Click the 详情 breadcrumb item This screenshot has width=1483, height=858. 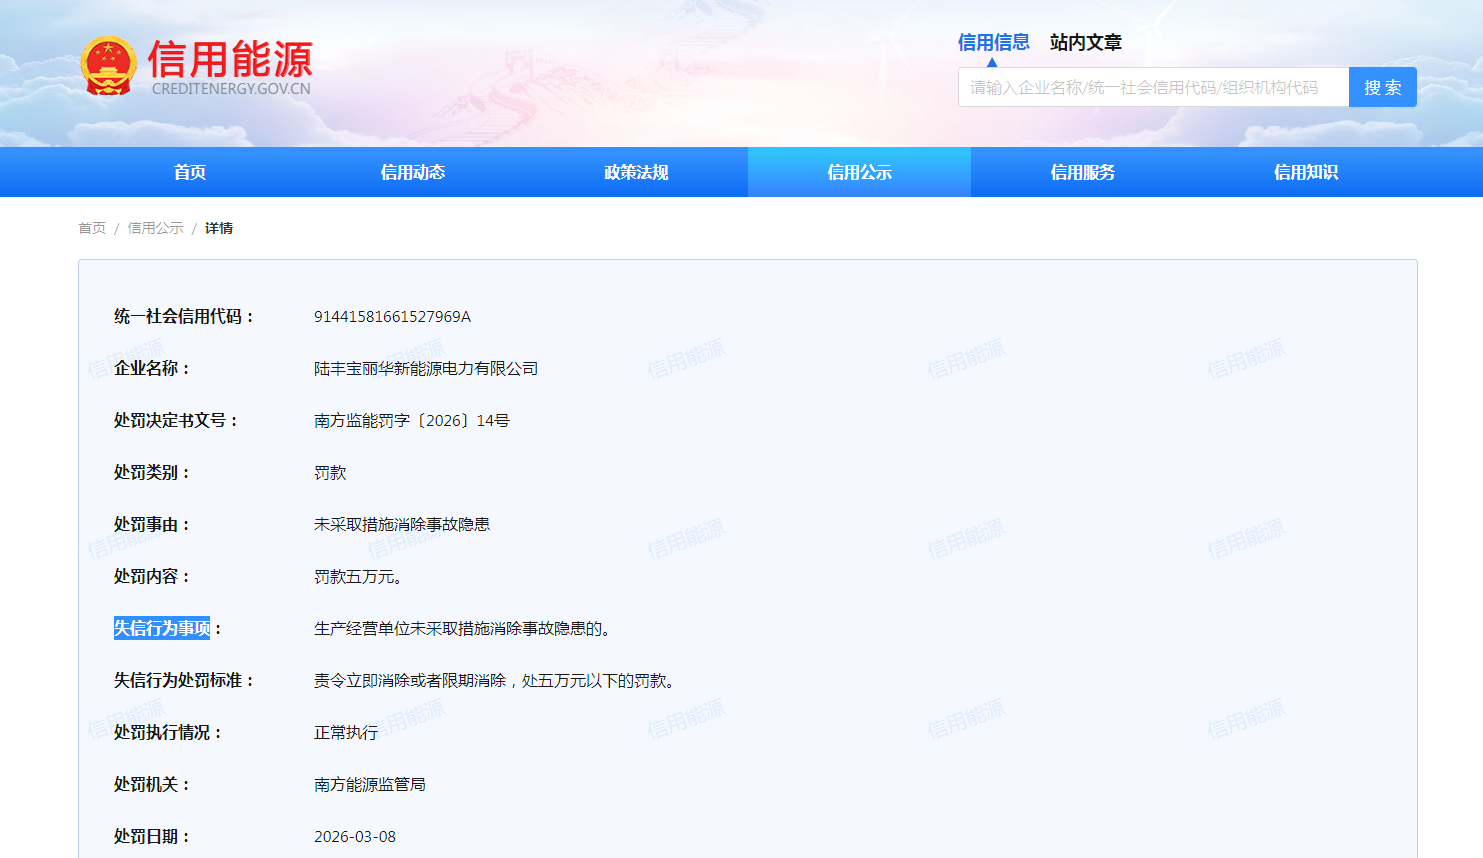pyautogui.click(x=219, y=228)
